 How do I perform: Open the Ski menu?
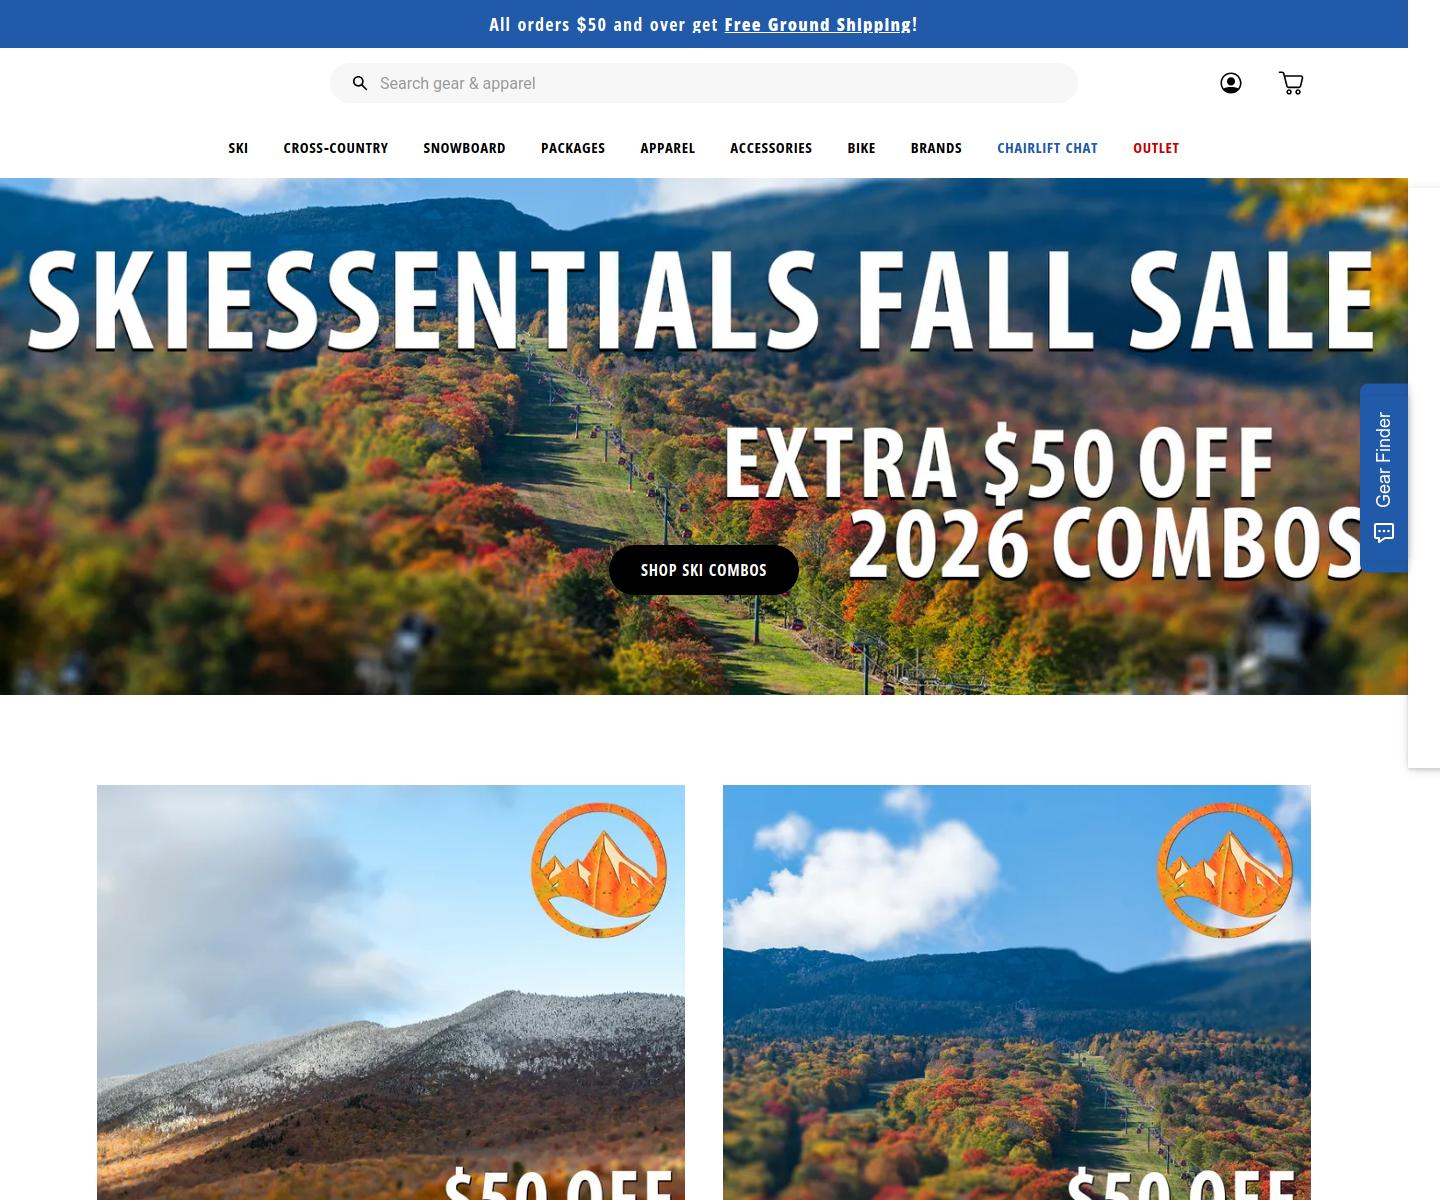[x=238, y=148]
